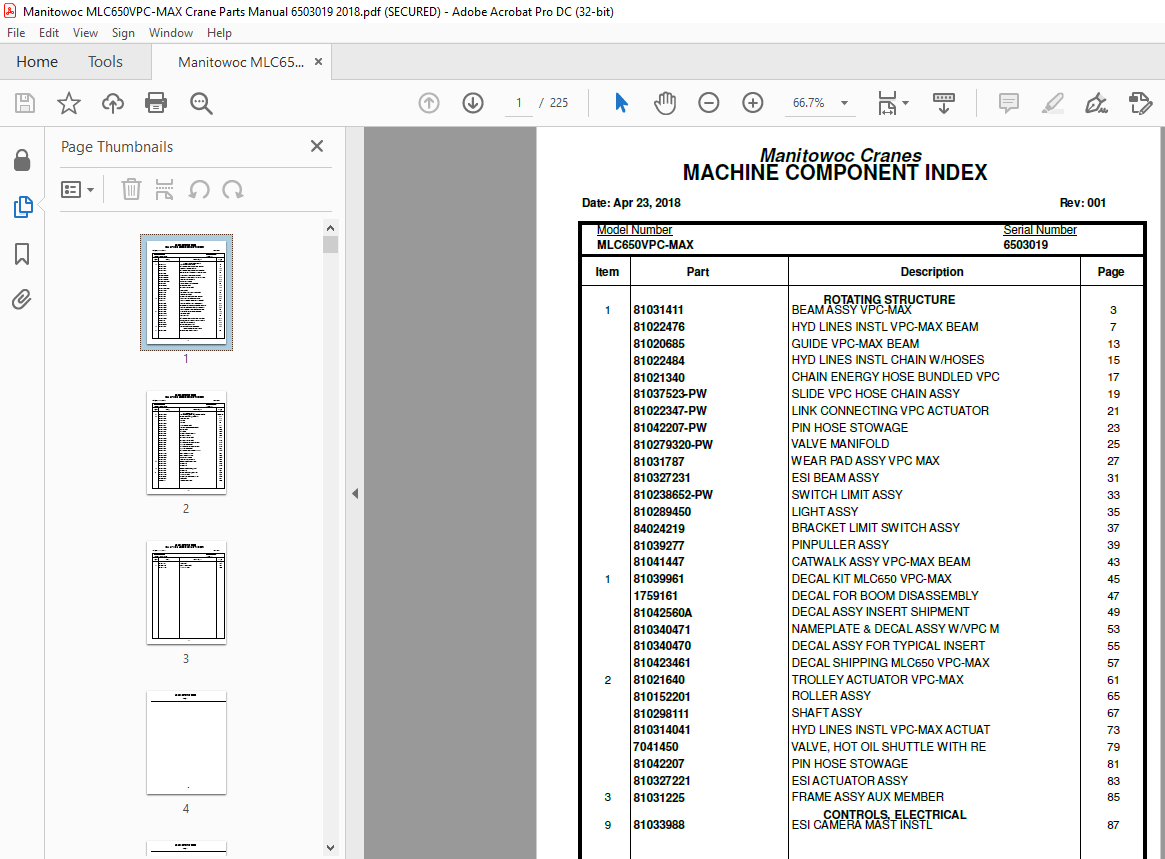Click model number MLC650VPC-MAX
The image size is (1165, 859).
[645, 244]
